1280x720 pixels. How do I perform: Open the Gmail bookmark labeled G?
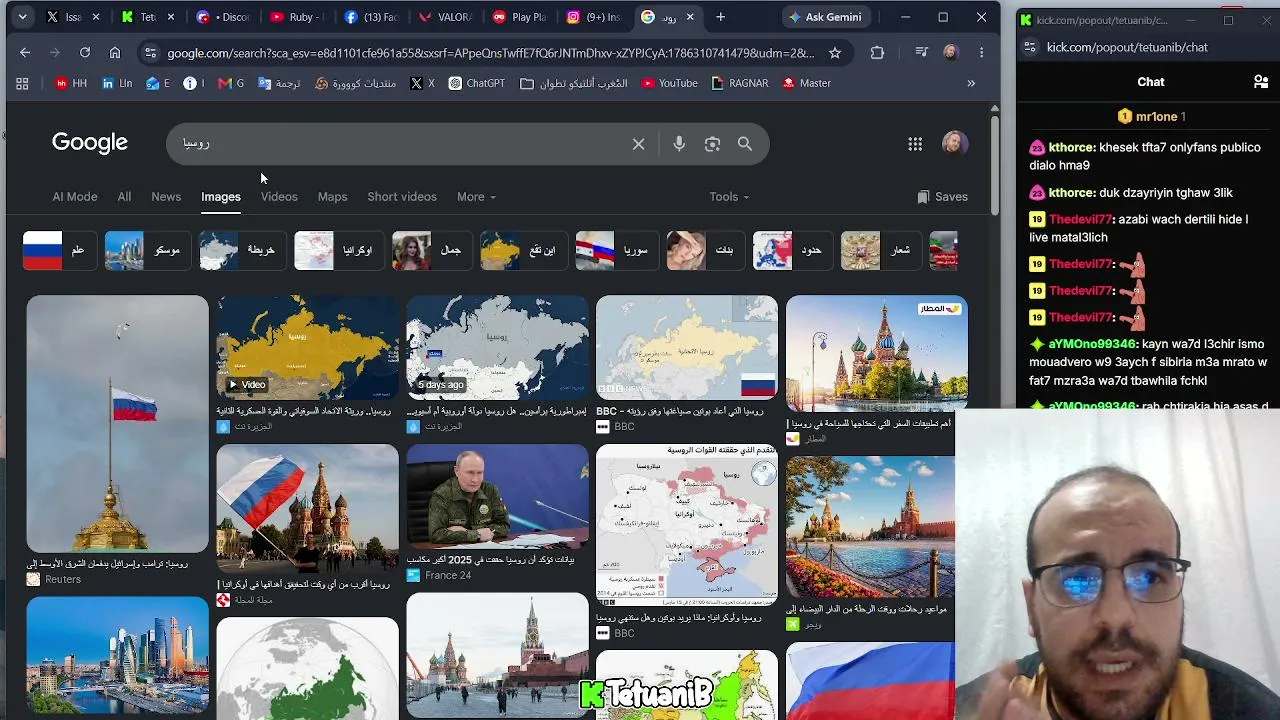(231, 84)
